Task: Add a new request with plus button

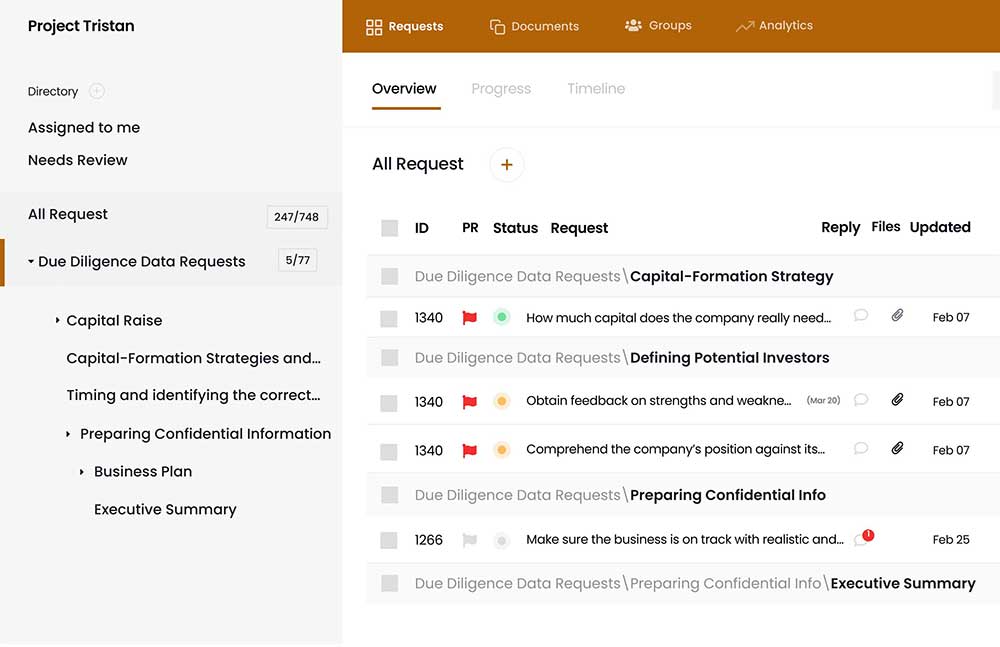Action: pos(506,165)
